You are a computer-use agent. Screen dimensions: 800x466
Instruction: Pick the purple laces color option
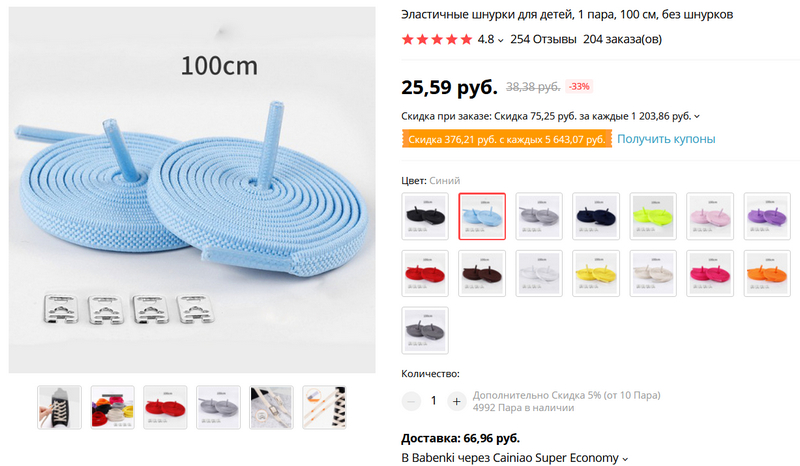click(767, 216)
